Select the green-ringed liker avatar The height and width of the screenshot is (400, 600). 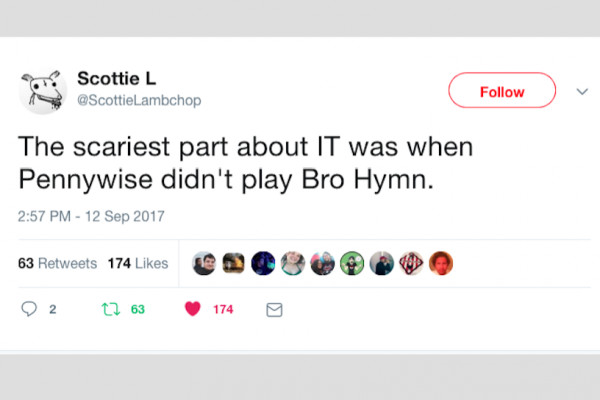(x=352, y=263)
